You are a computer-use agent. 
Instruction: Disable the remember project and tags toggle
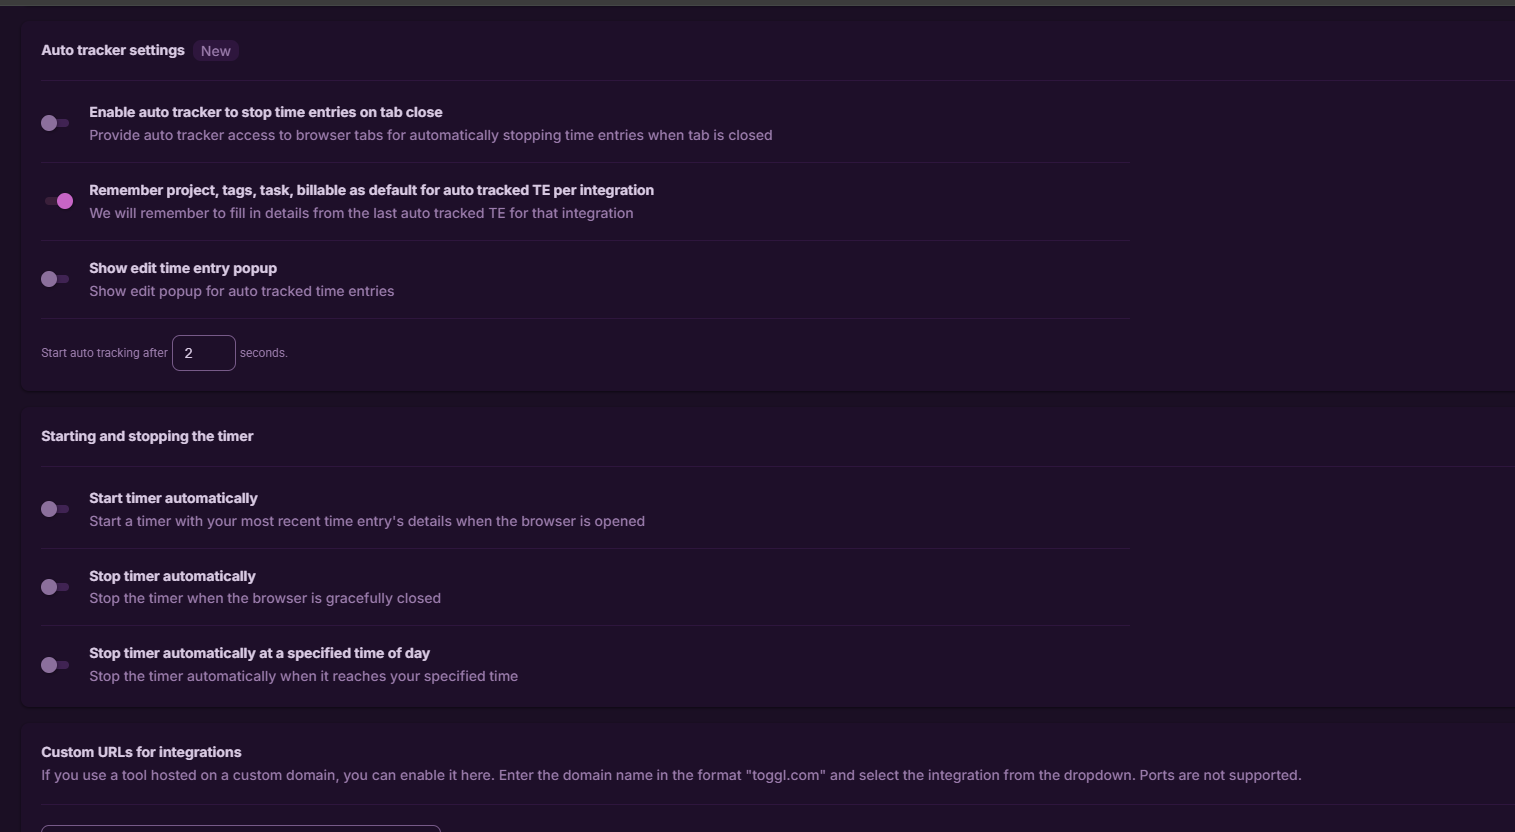[59, 201]
